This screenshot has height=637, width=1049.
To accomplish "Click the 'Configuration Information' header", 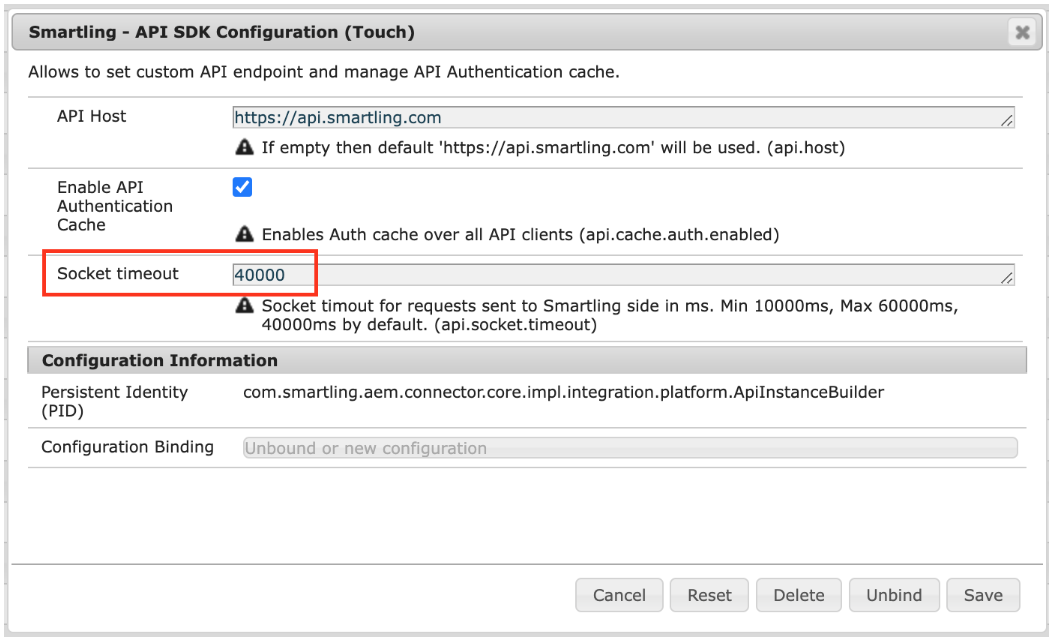I will click(159, 360).
